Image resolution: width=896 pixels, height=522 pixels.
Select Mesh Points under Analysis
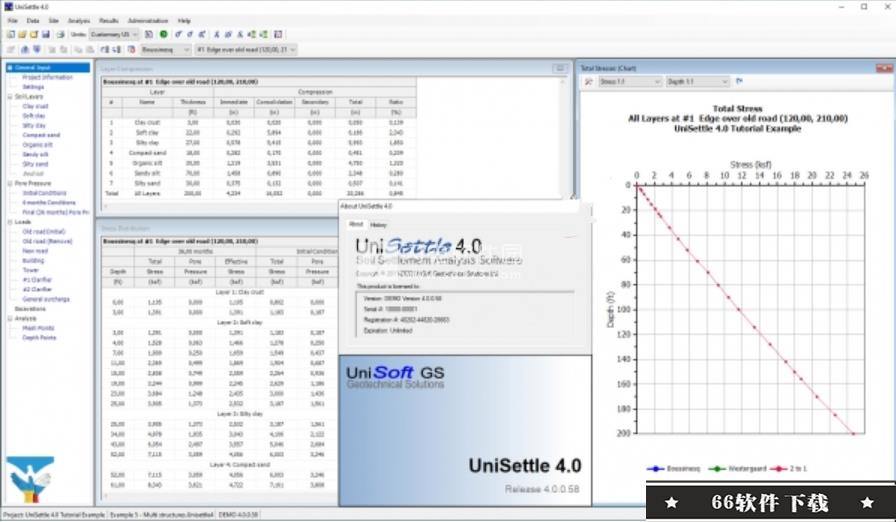coord(38,328)
